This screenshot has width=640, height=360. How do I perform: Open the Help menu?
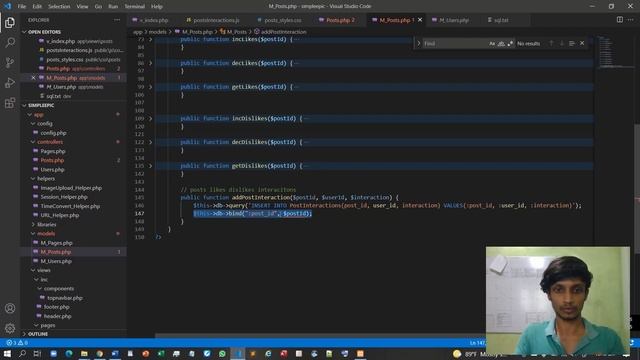point(157,7)
